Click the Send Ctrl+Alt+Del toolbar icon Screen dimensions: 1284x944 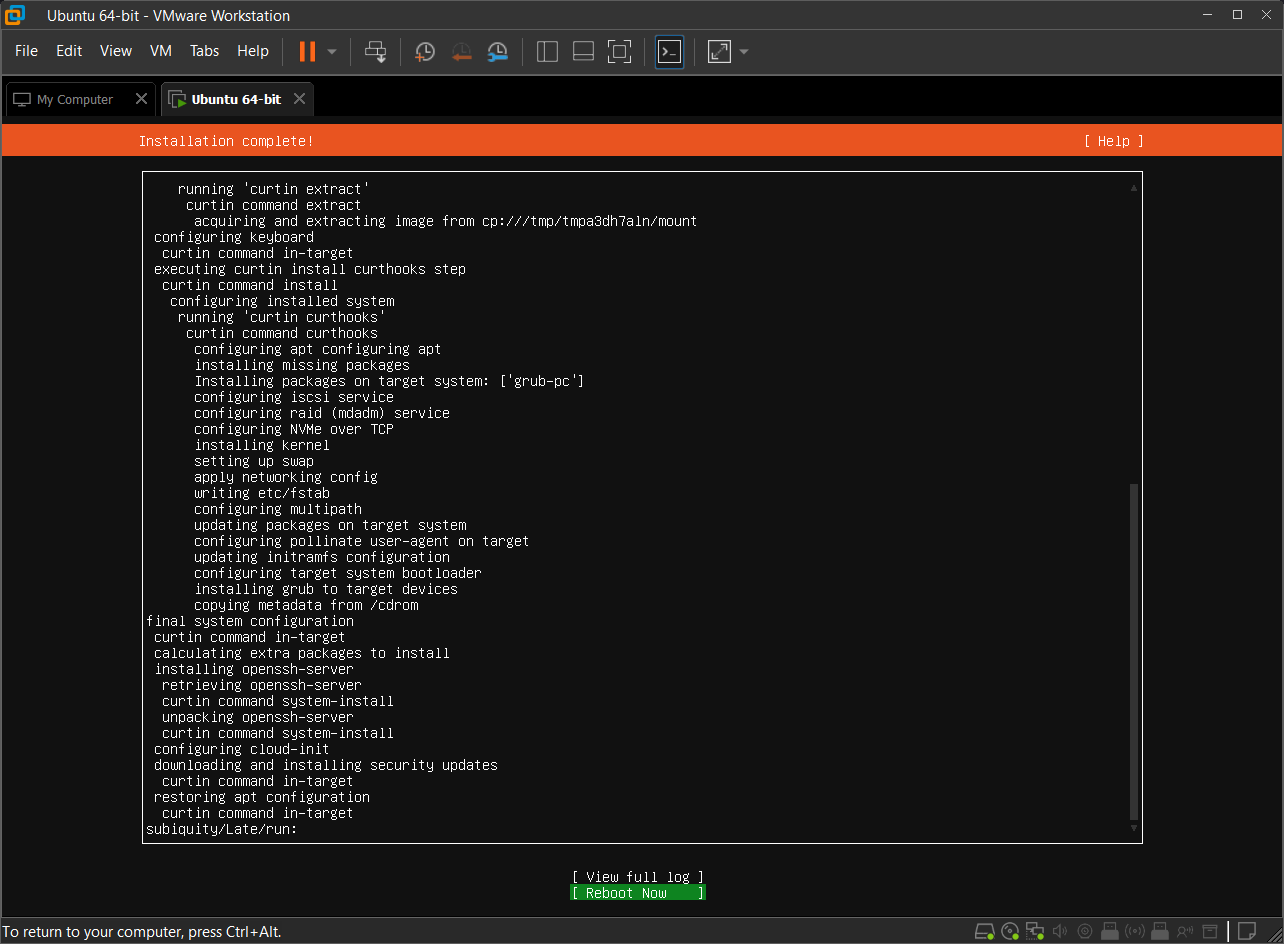(x=376, y=52)
